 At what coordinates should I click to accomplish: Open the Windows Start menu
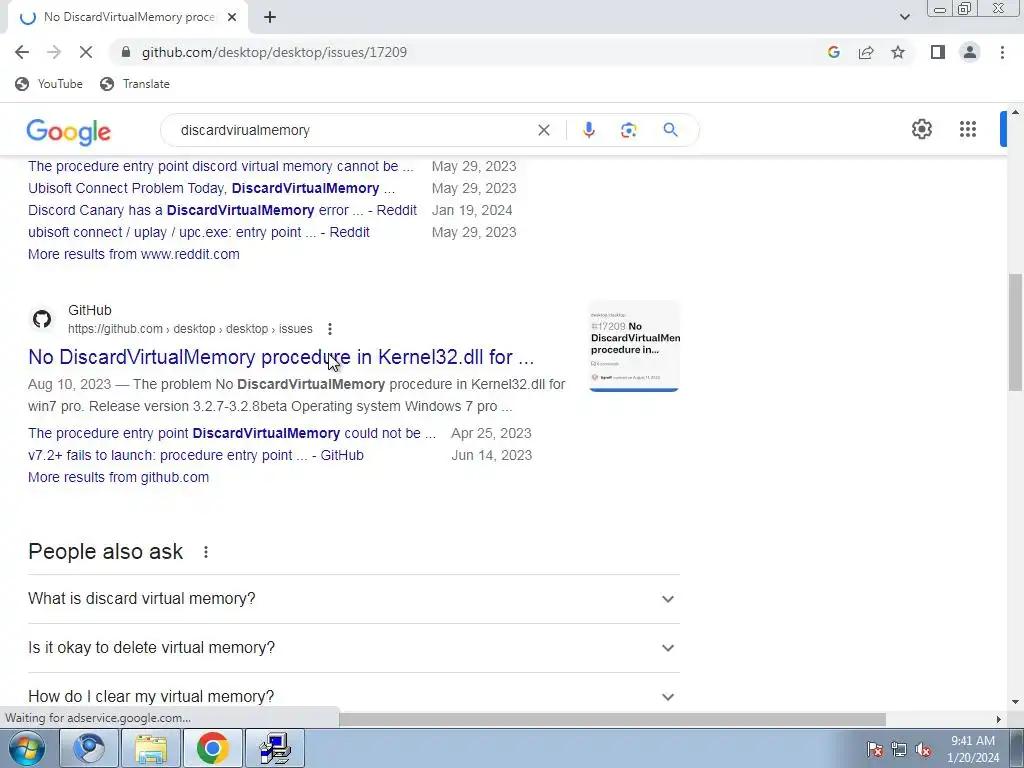tap(26, 748)
